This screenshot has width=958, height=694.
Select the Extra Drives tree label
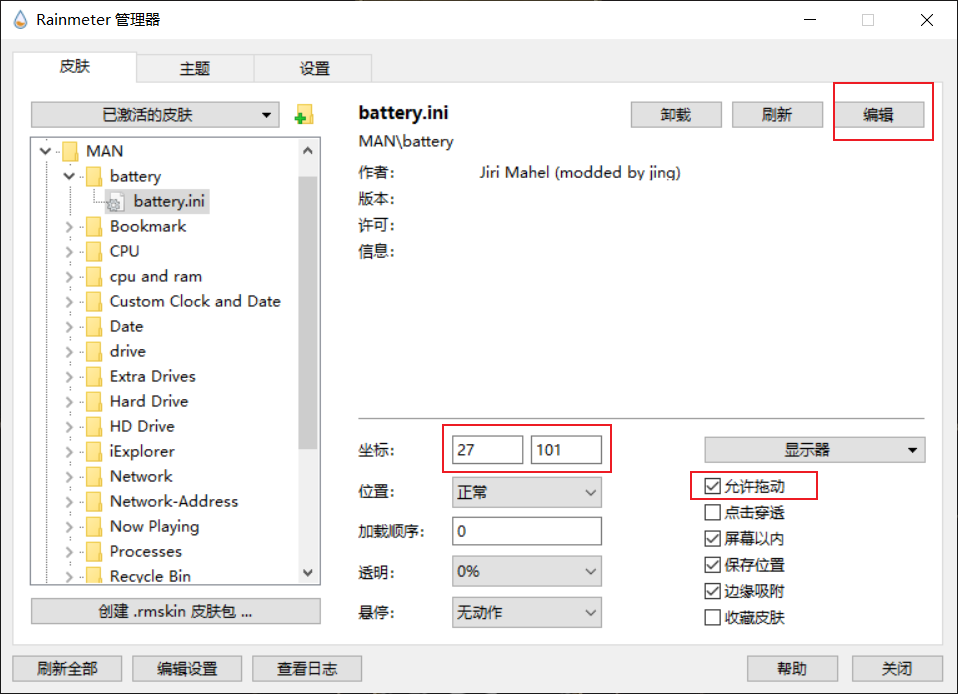(x=153, y=376)
